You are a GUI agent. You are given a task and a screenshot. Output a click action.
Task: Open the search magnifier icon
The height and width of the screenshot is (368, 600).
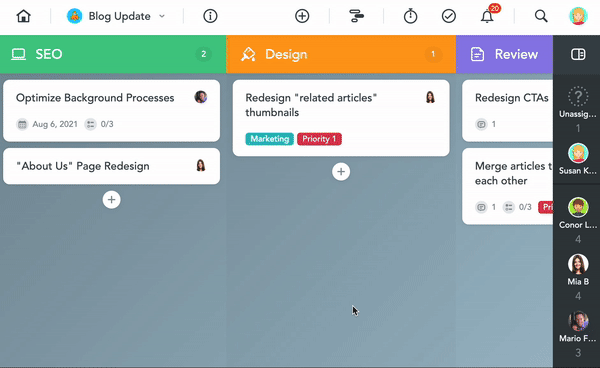click(541, 16)
